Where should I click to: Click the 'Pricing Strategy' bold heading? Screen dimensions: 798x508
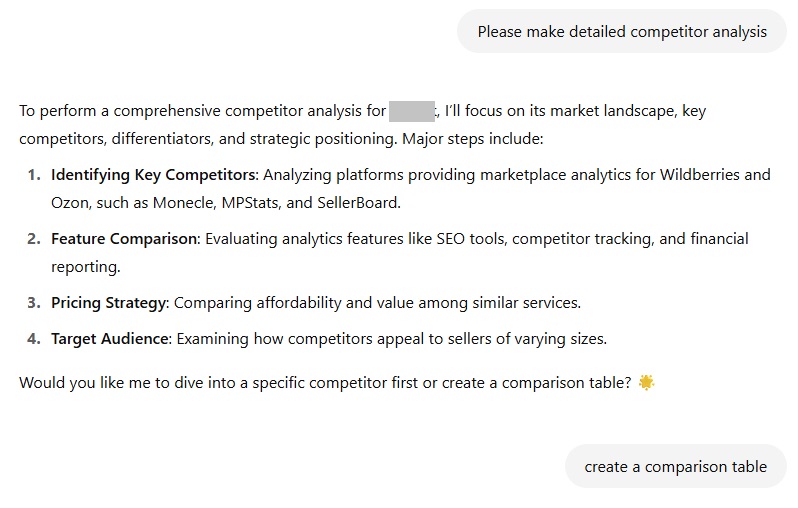point(110,303)
